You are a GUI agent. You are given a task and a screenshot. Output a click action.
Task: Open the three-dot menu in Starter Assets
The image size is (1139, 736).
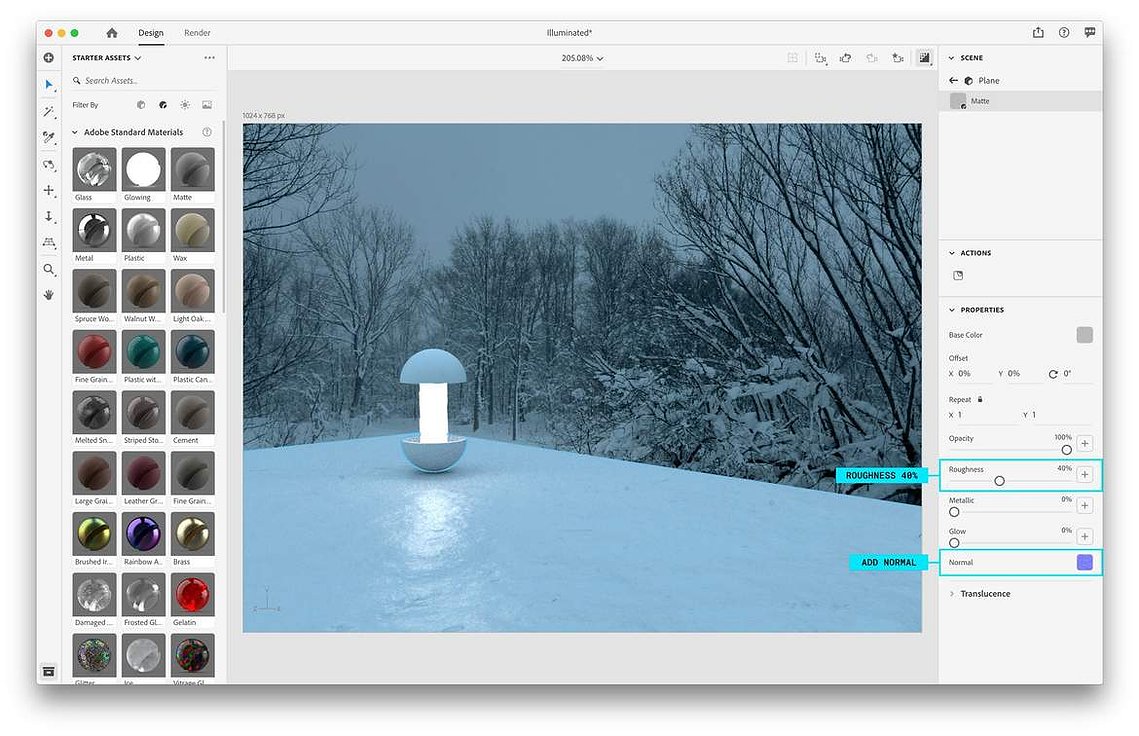[209, 57]
